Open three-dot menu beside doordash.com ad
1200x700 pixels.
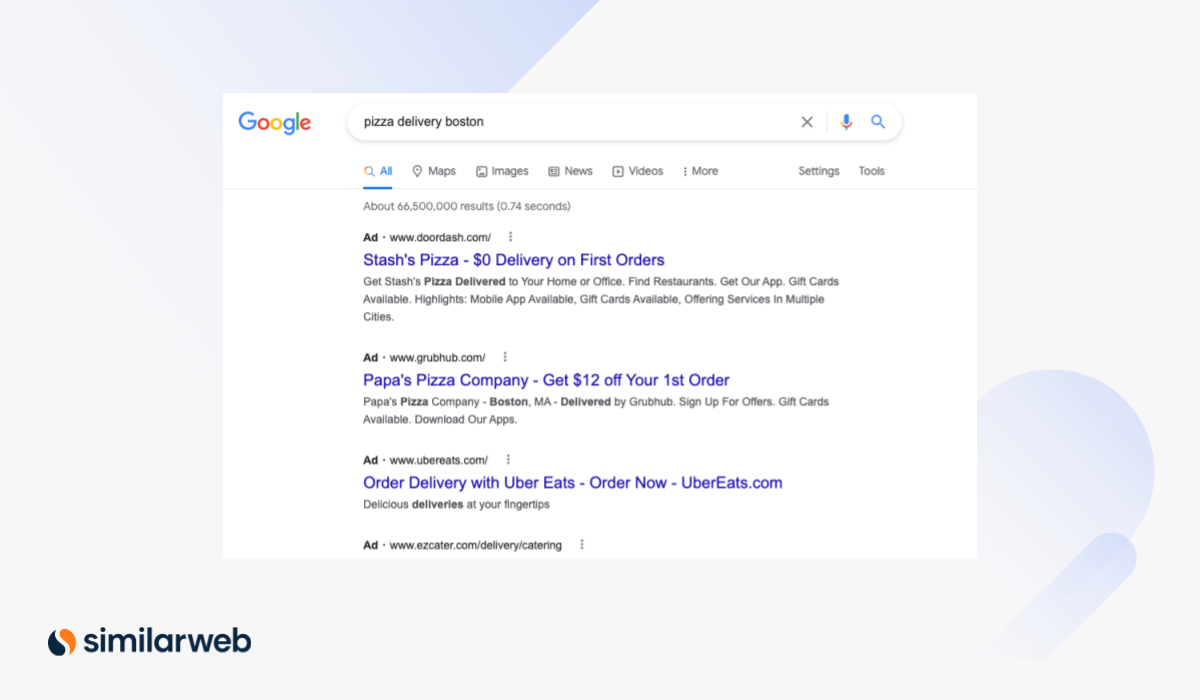[510, 237]
